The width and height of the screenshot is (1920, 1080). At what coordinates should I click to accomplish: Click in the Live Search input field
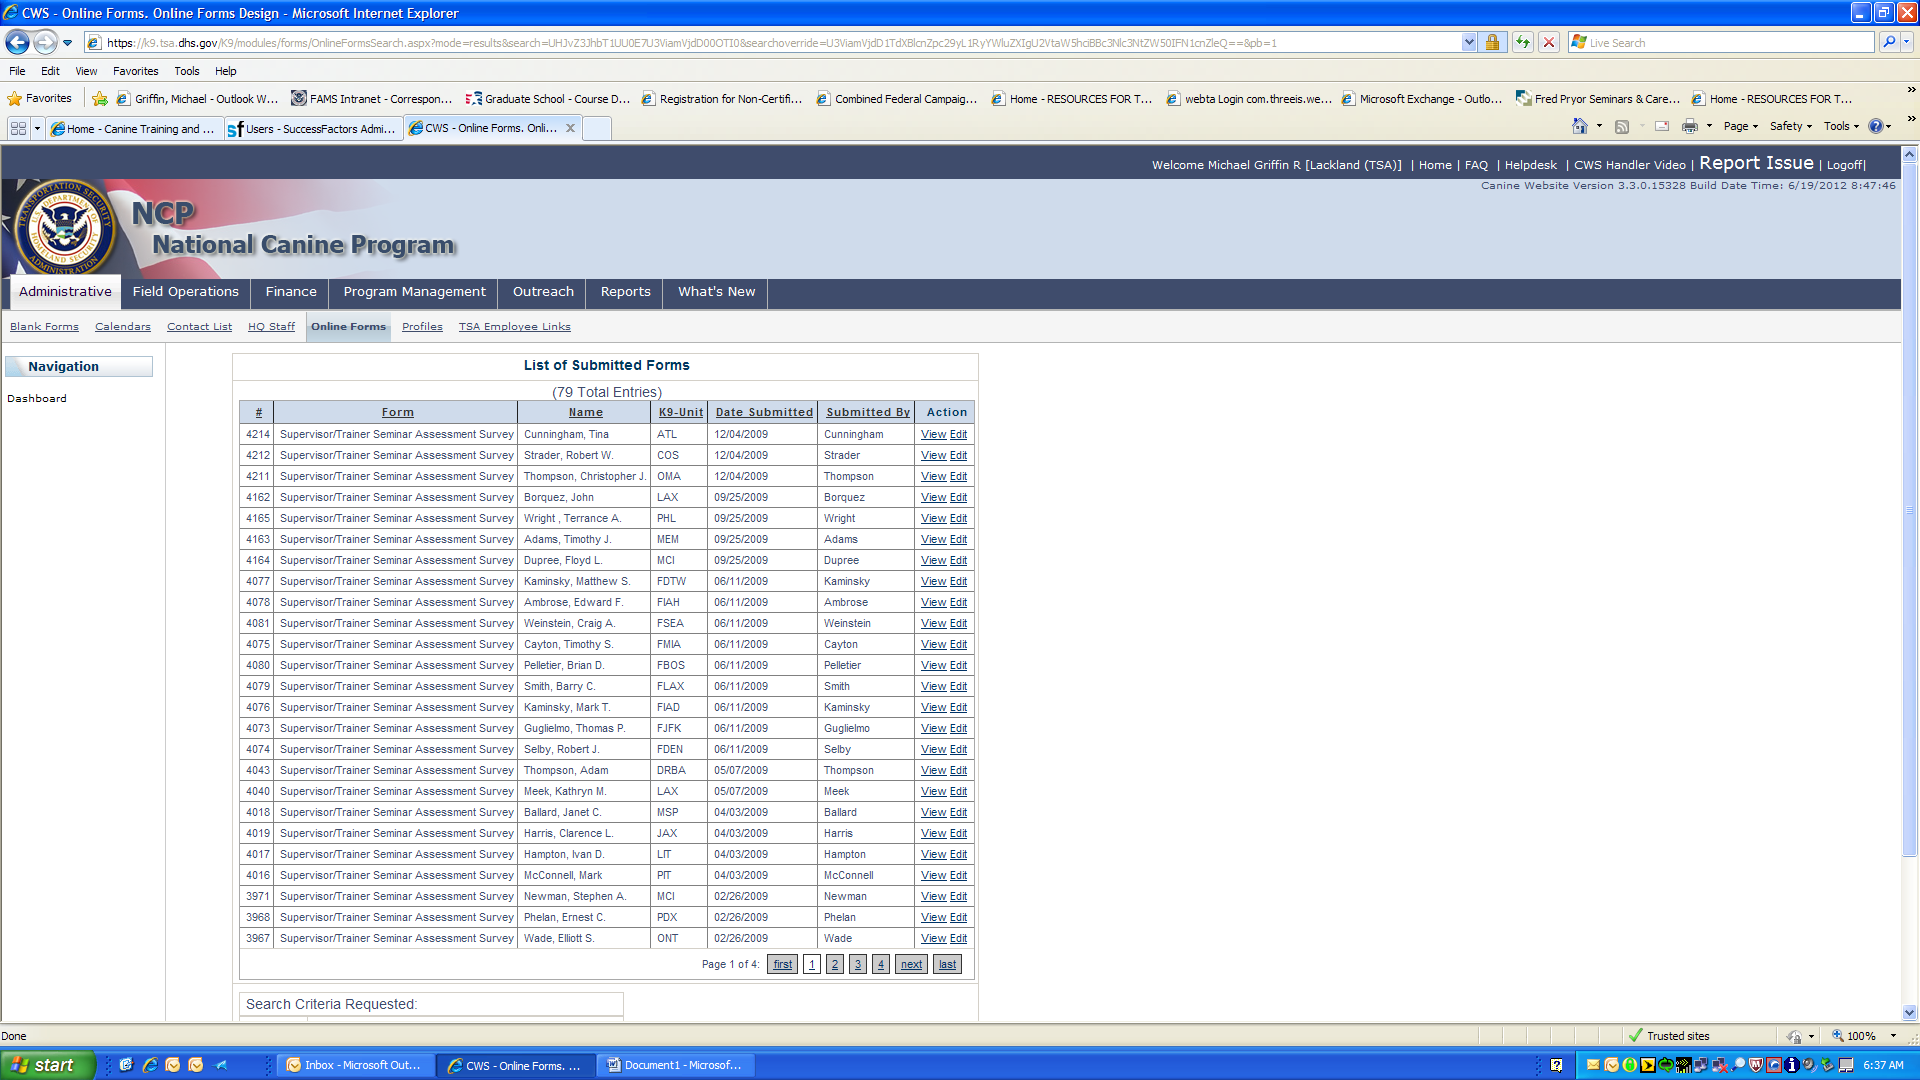click(1728, 43)
